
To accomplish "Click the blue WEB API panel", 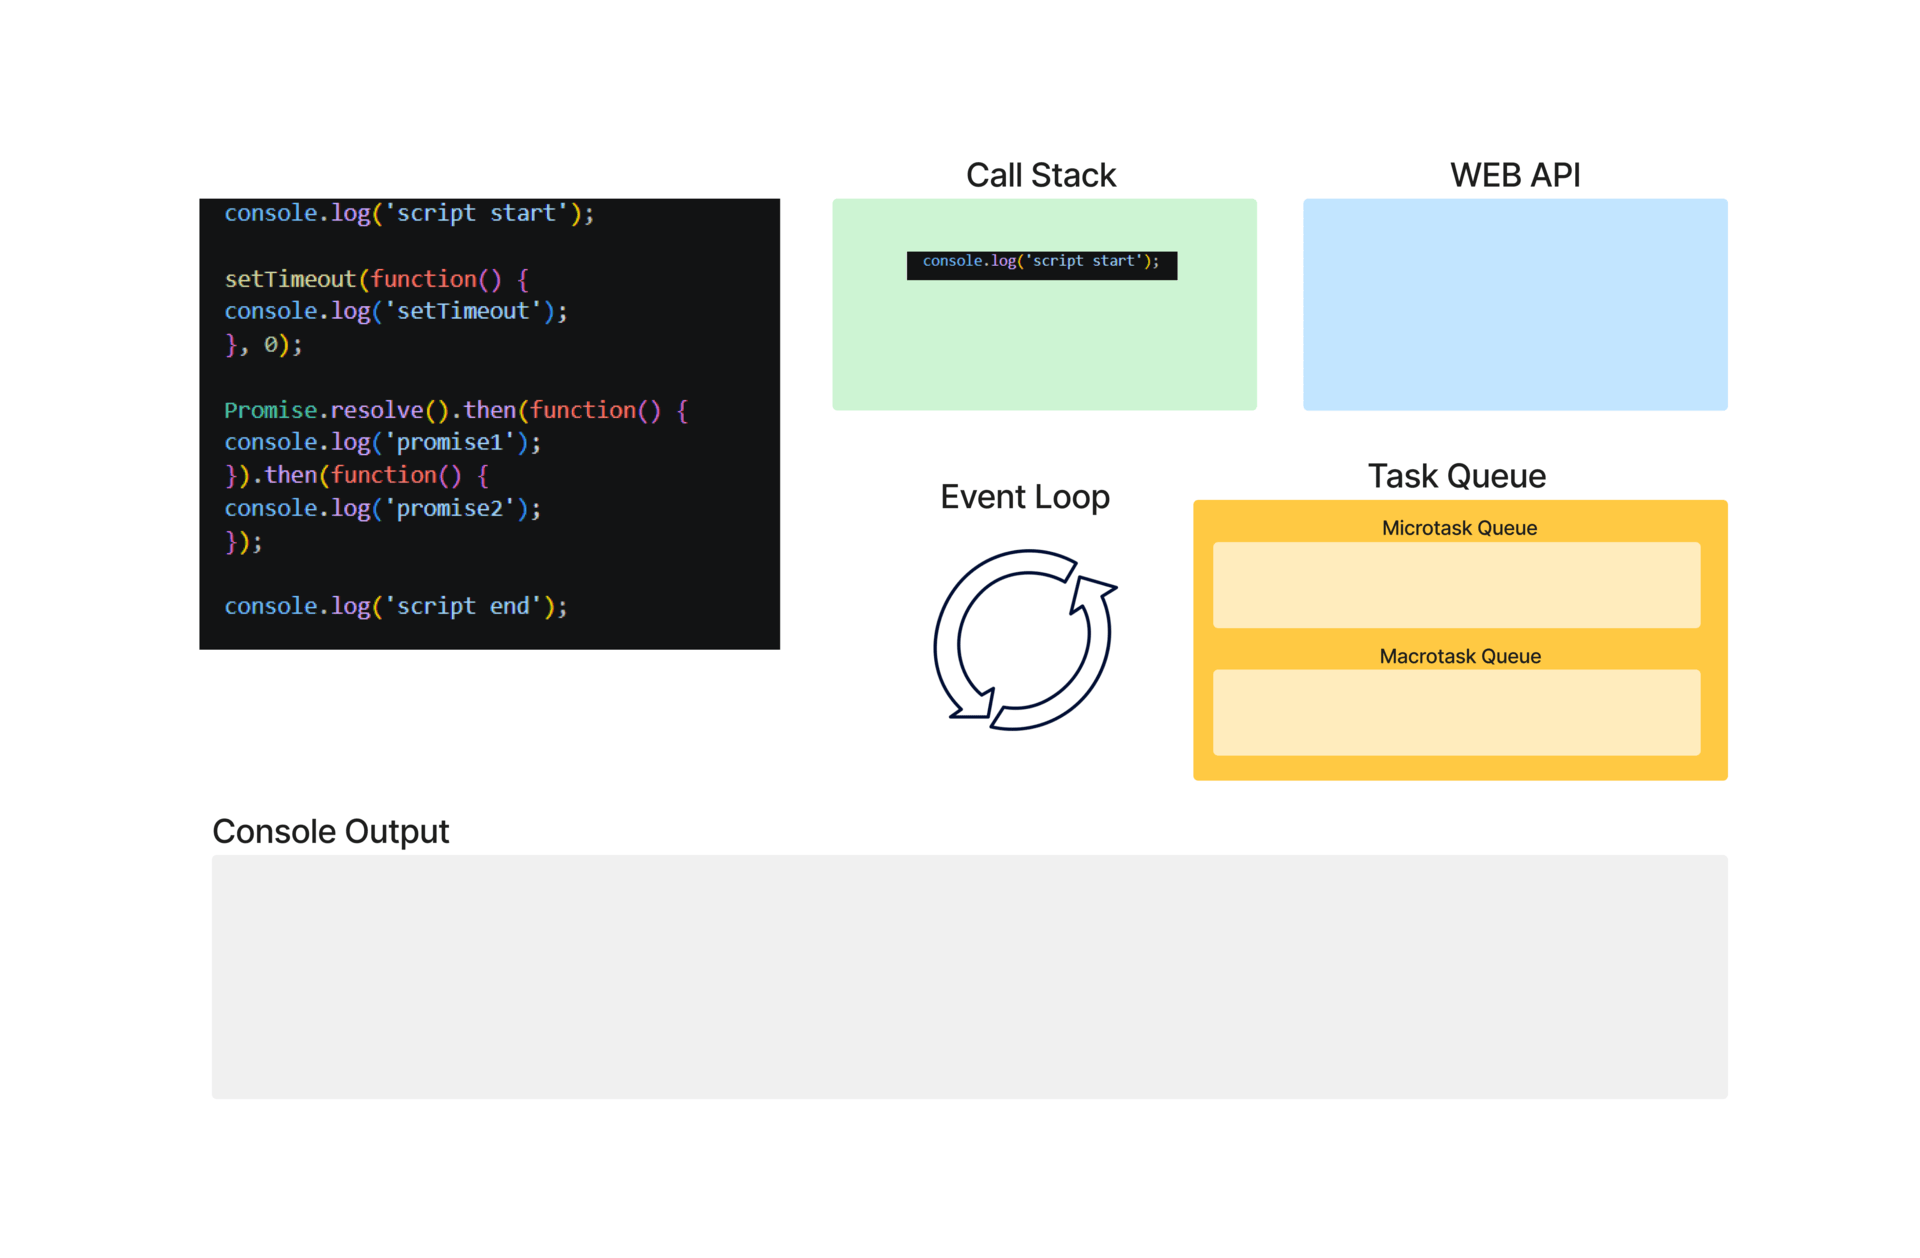I will click(1515, 304).
